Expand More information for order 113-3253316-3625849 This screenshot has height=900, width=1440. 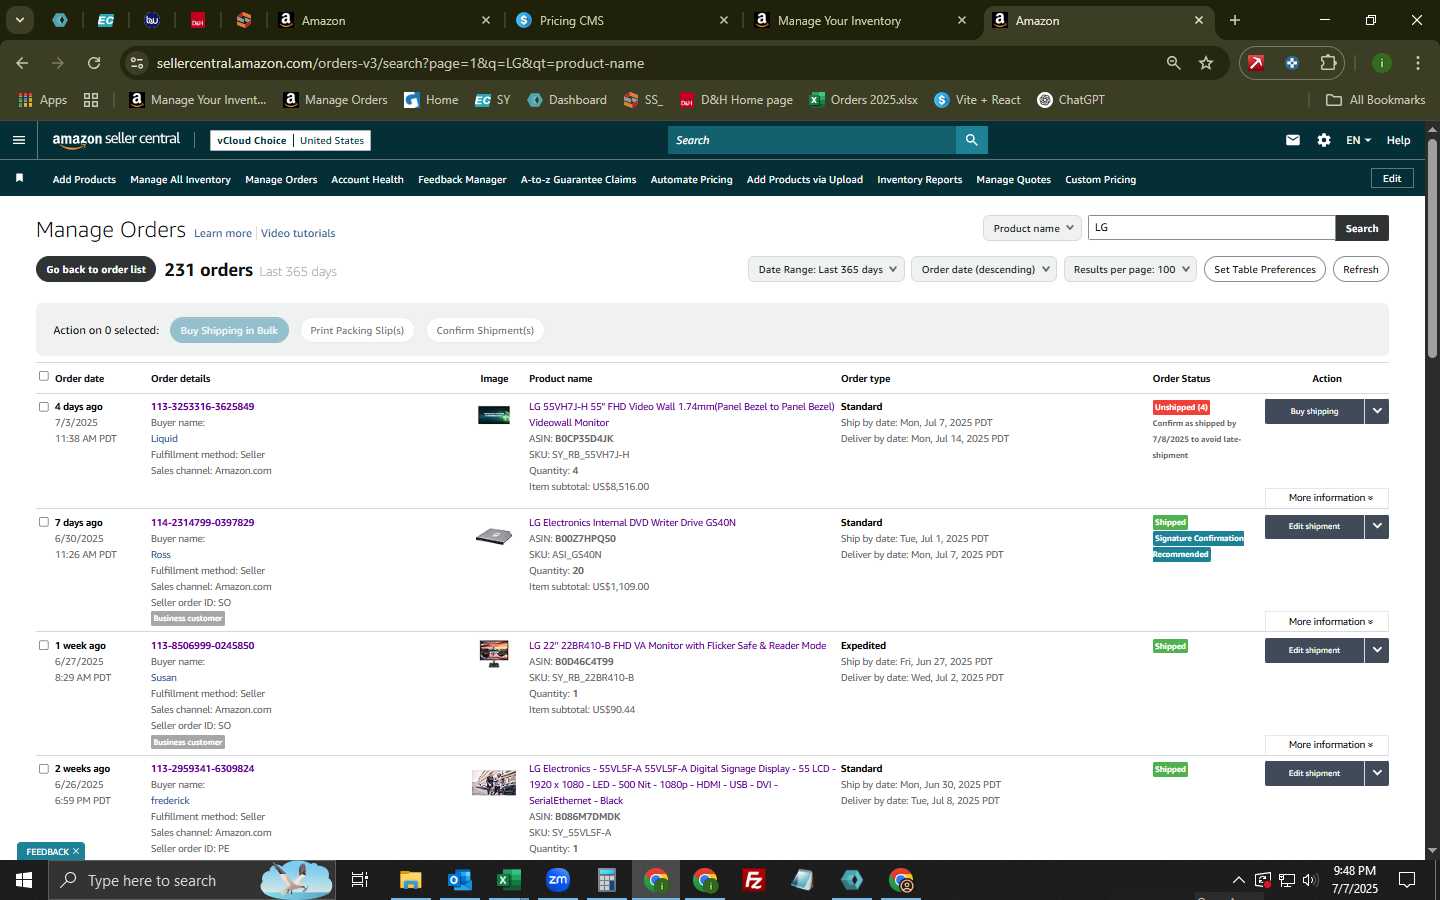[x=1327, y=497]
